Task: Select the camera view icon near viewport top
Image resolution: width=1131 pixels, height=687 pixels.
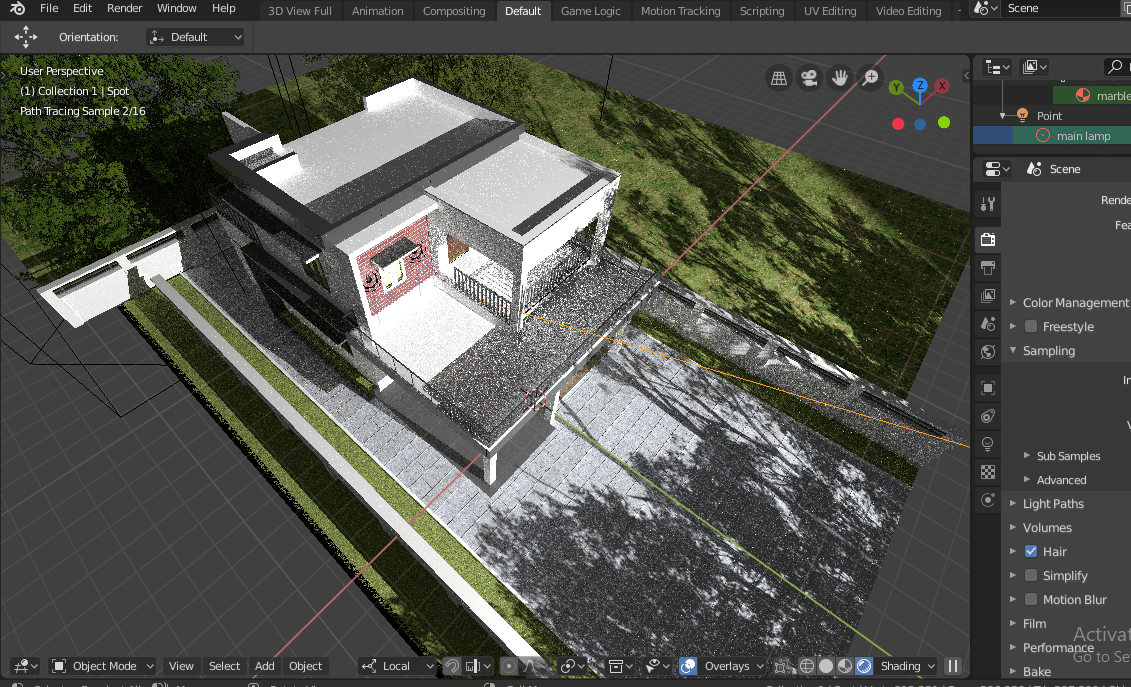Action: point(808,77)
